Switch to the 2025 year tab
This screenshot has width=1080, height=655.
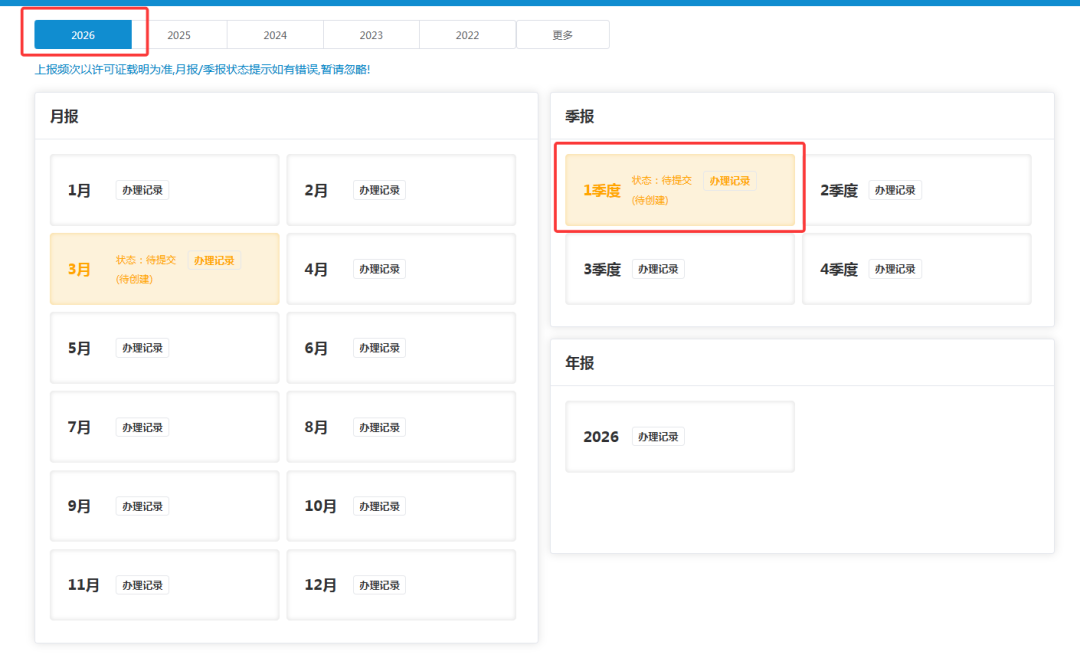[x=179, y=35]
